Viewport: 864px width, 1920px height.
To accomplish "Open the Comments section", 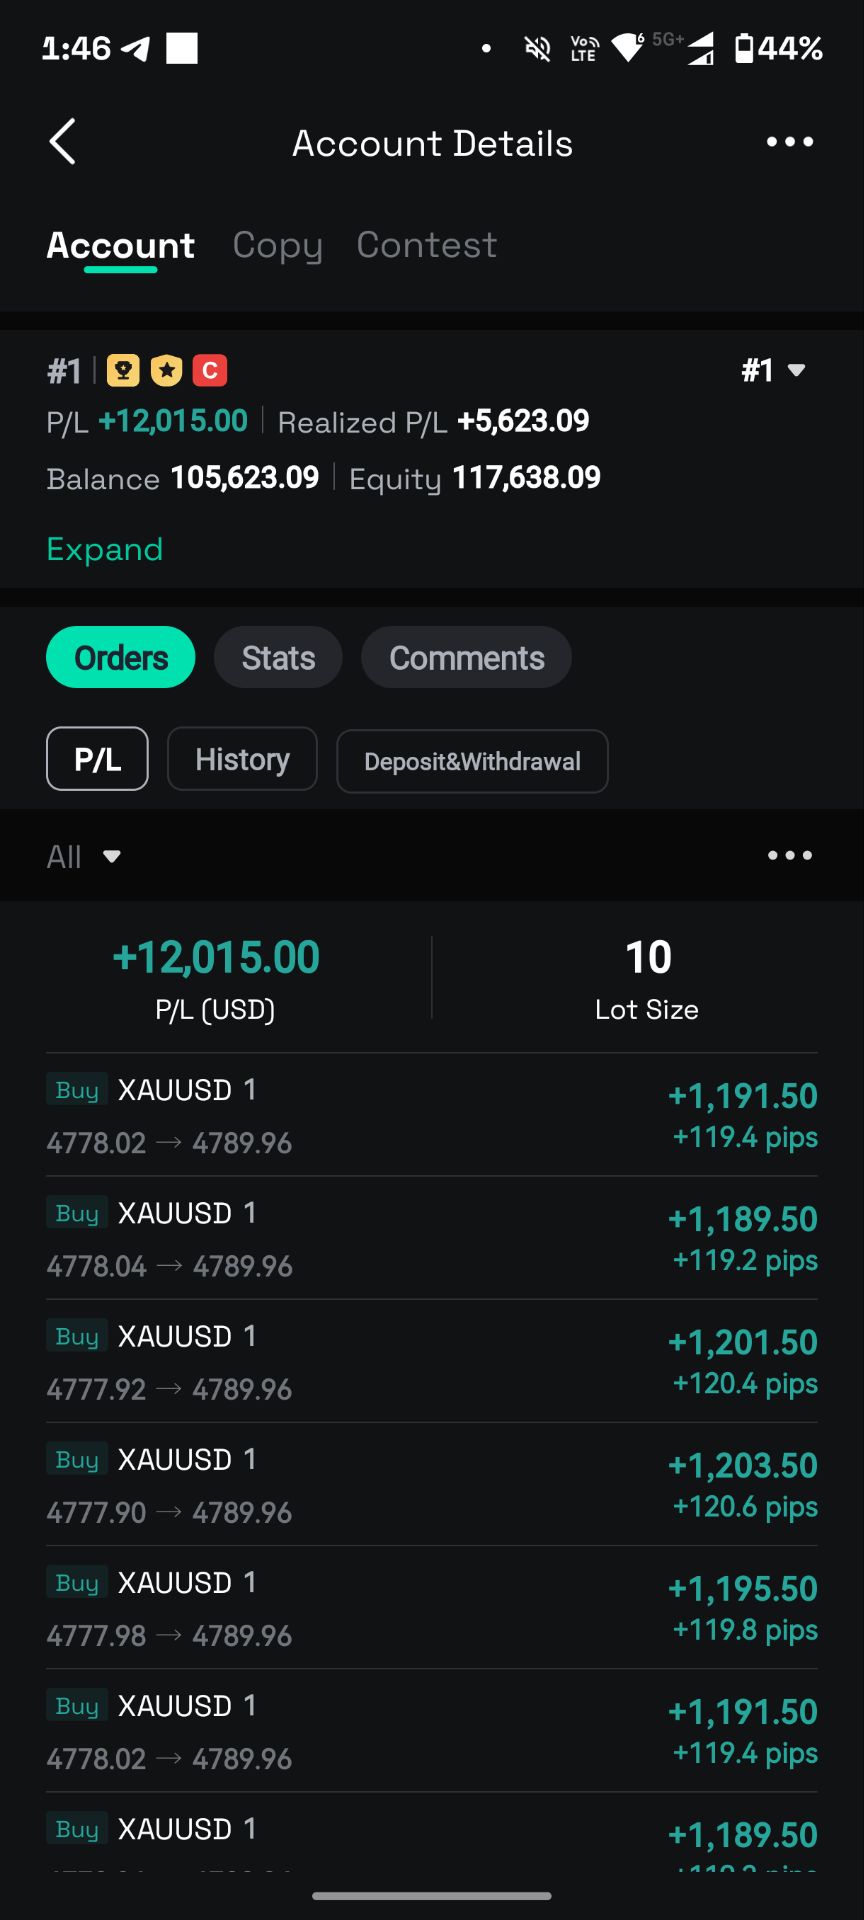I will [x=466, y=658].
